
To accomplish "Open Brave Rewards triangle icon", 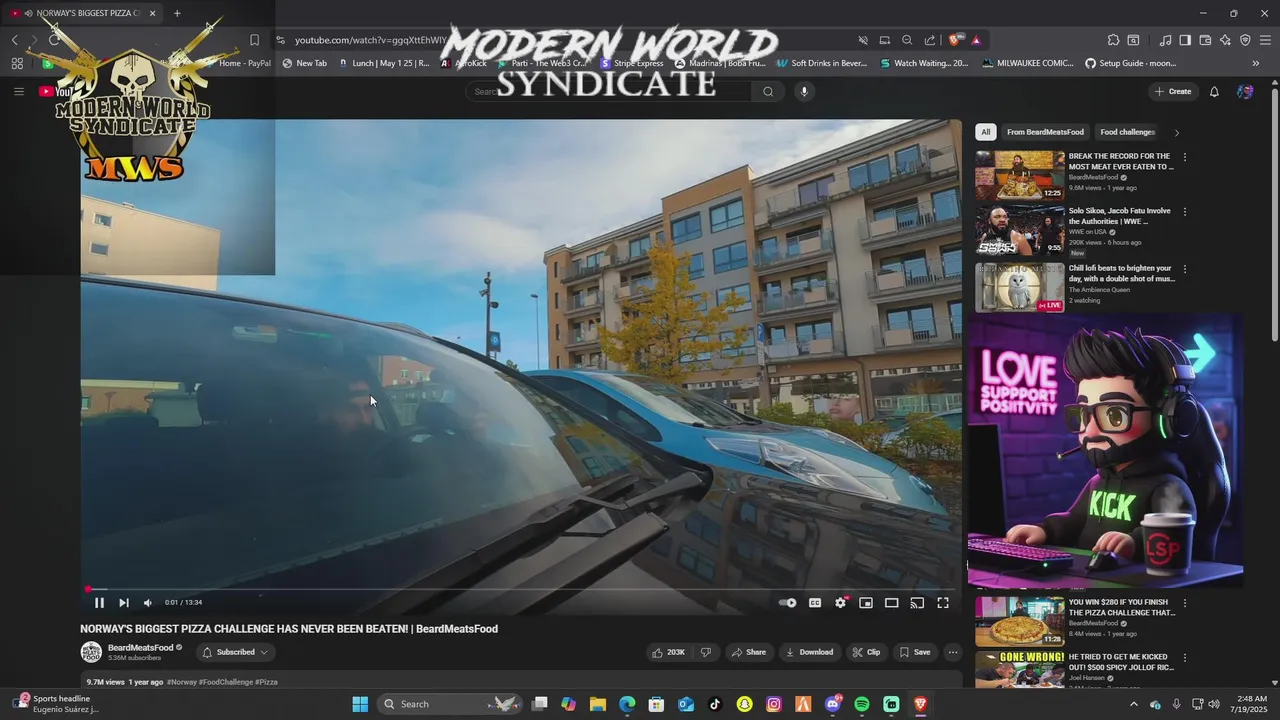I will pos(976,40).
